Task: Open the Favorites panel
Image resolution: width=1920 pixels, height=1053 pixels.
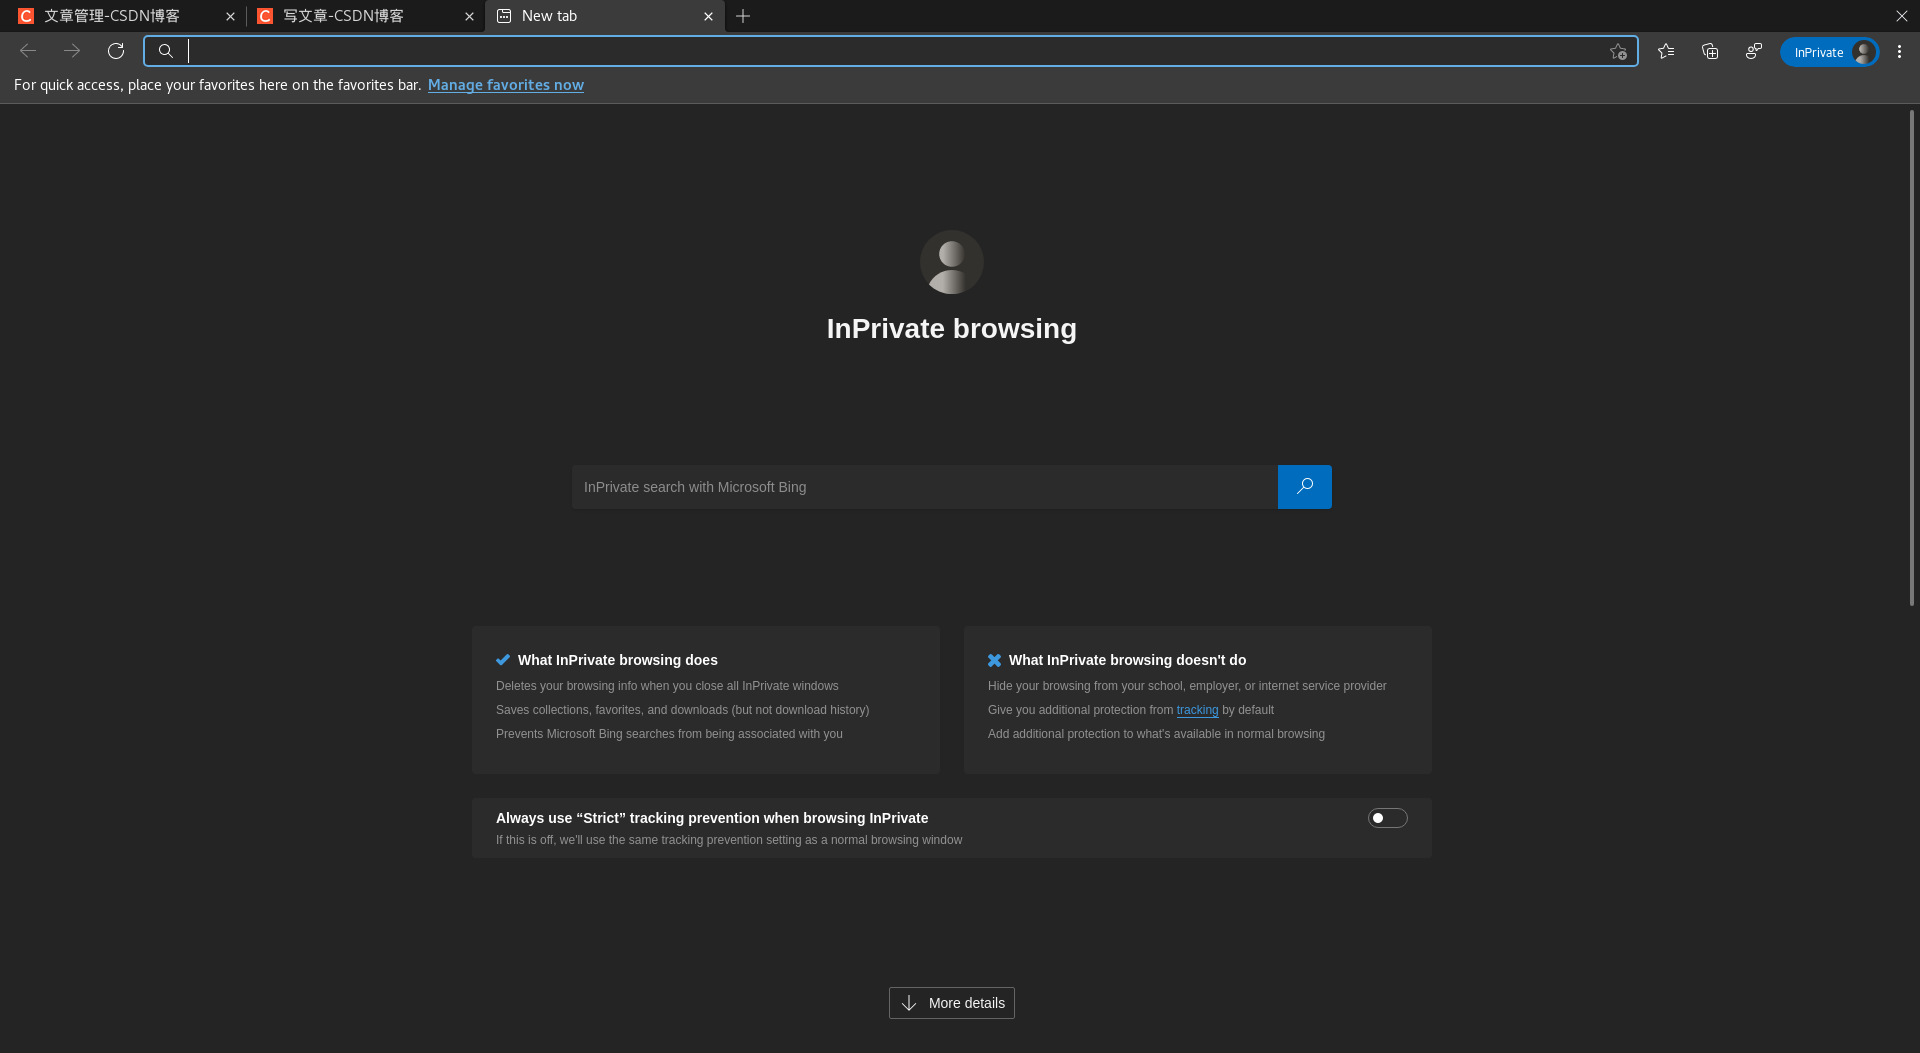Action: click(1666, 51)
